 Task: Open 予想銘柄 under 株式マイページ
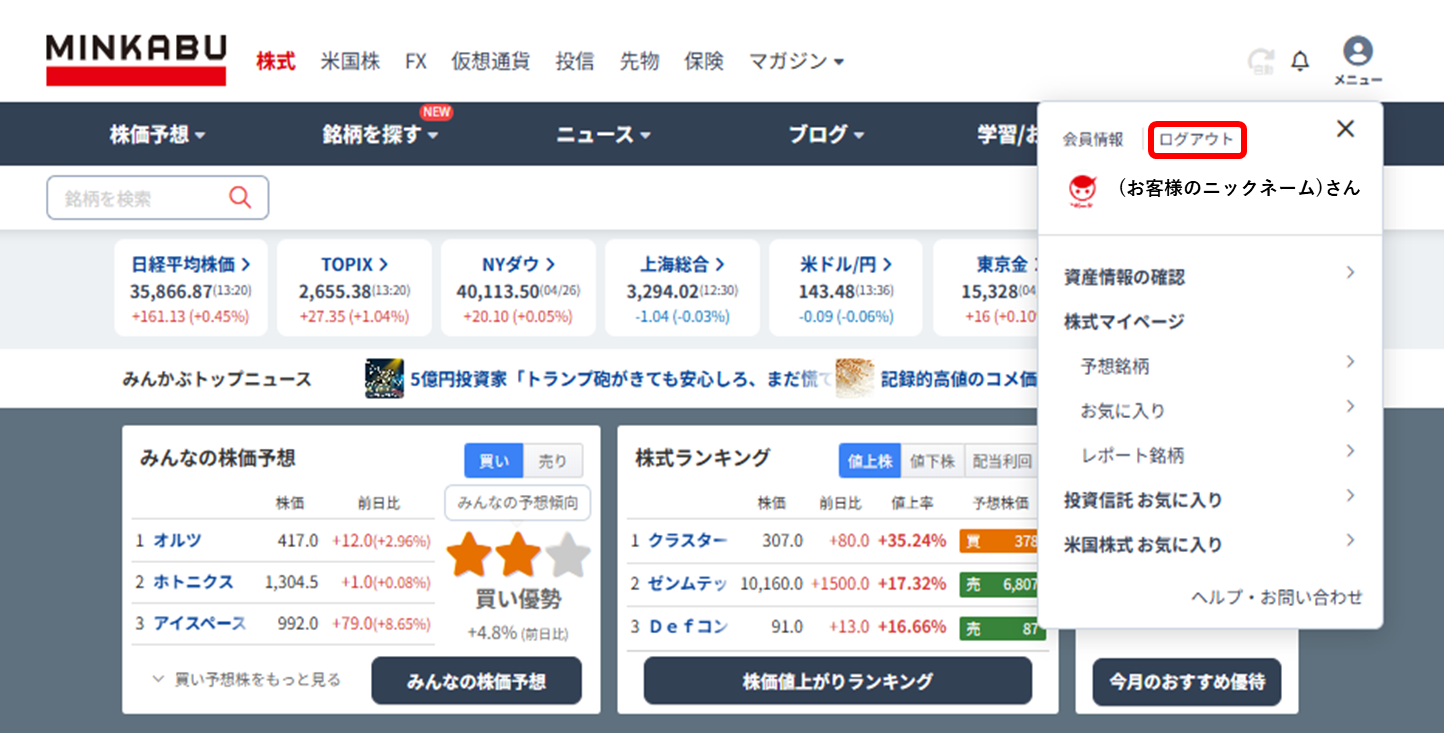click(1218, 366)
